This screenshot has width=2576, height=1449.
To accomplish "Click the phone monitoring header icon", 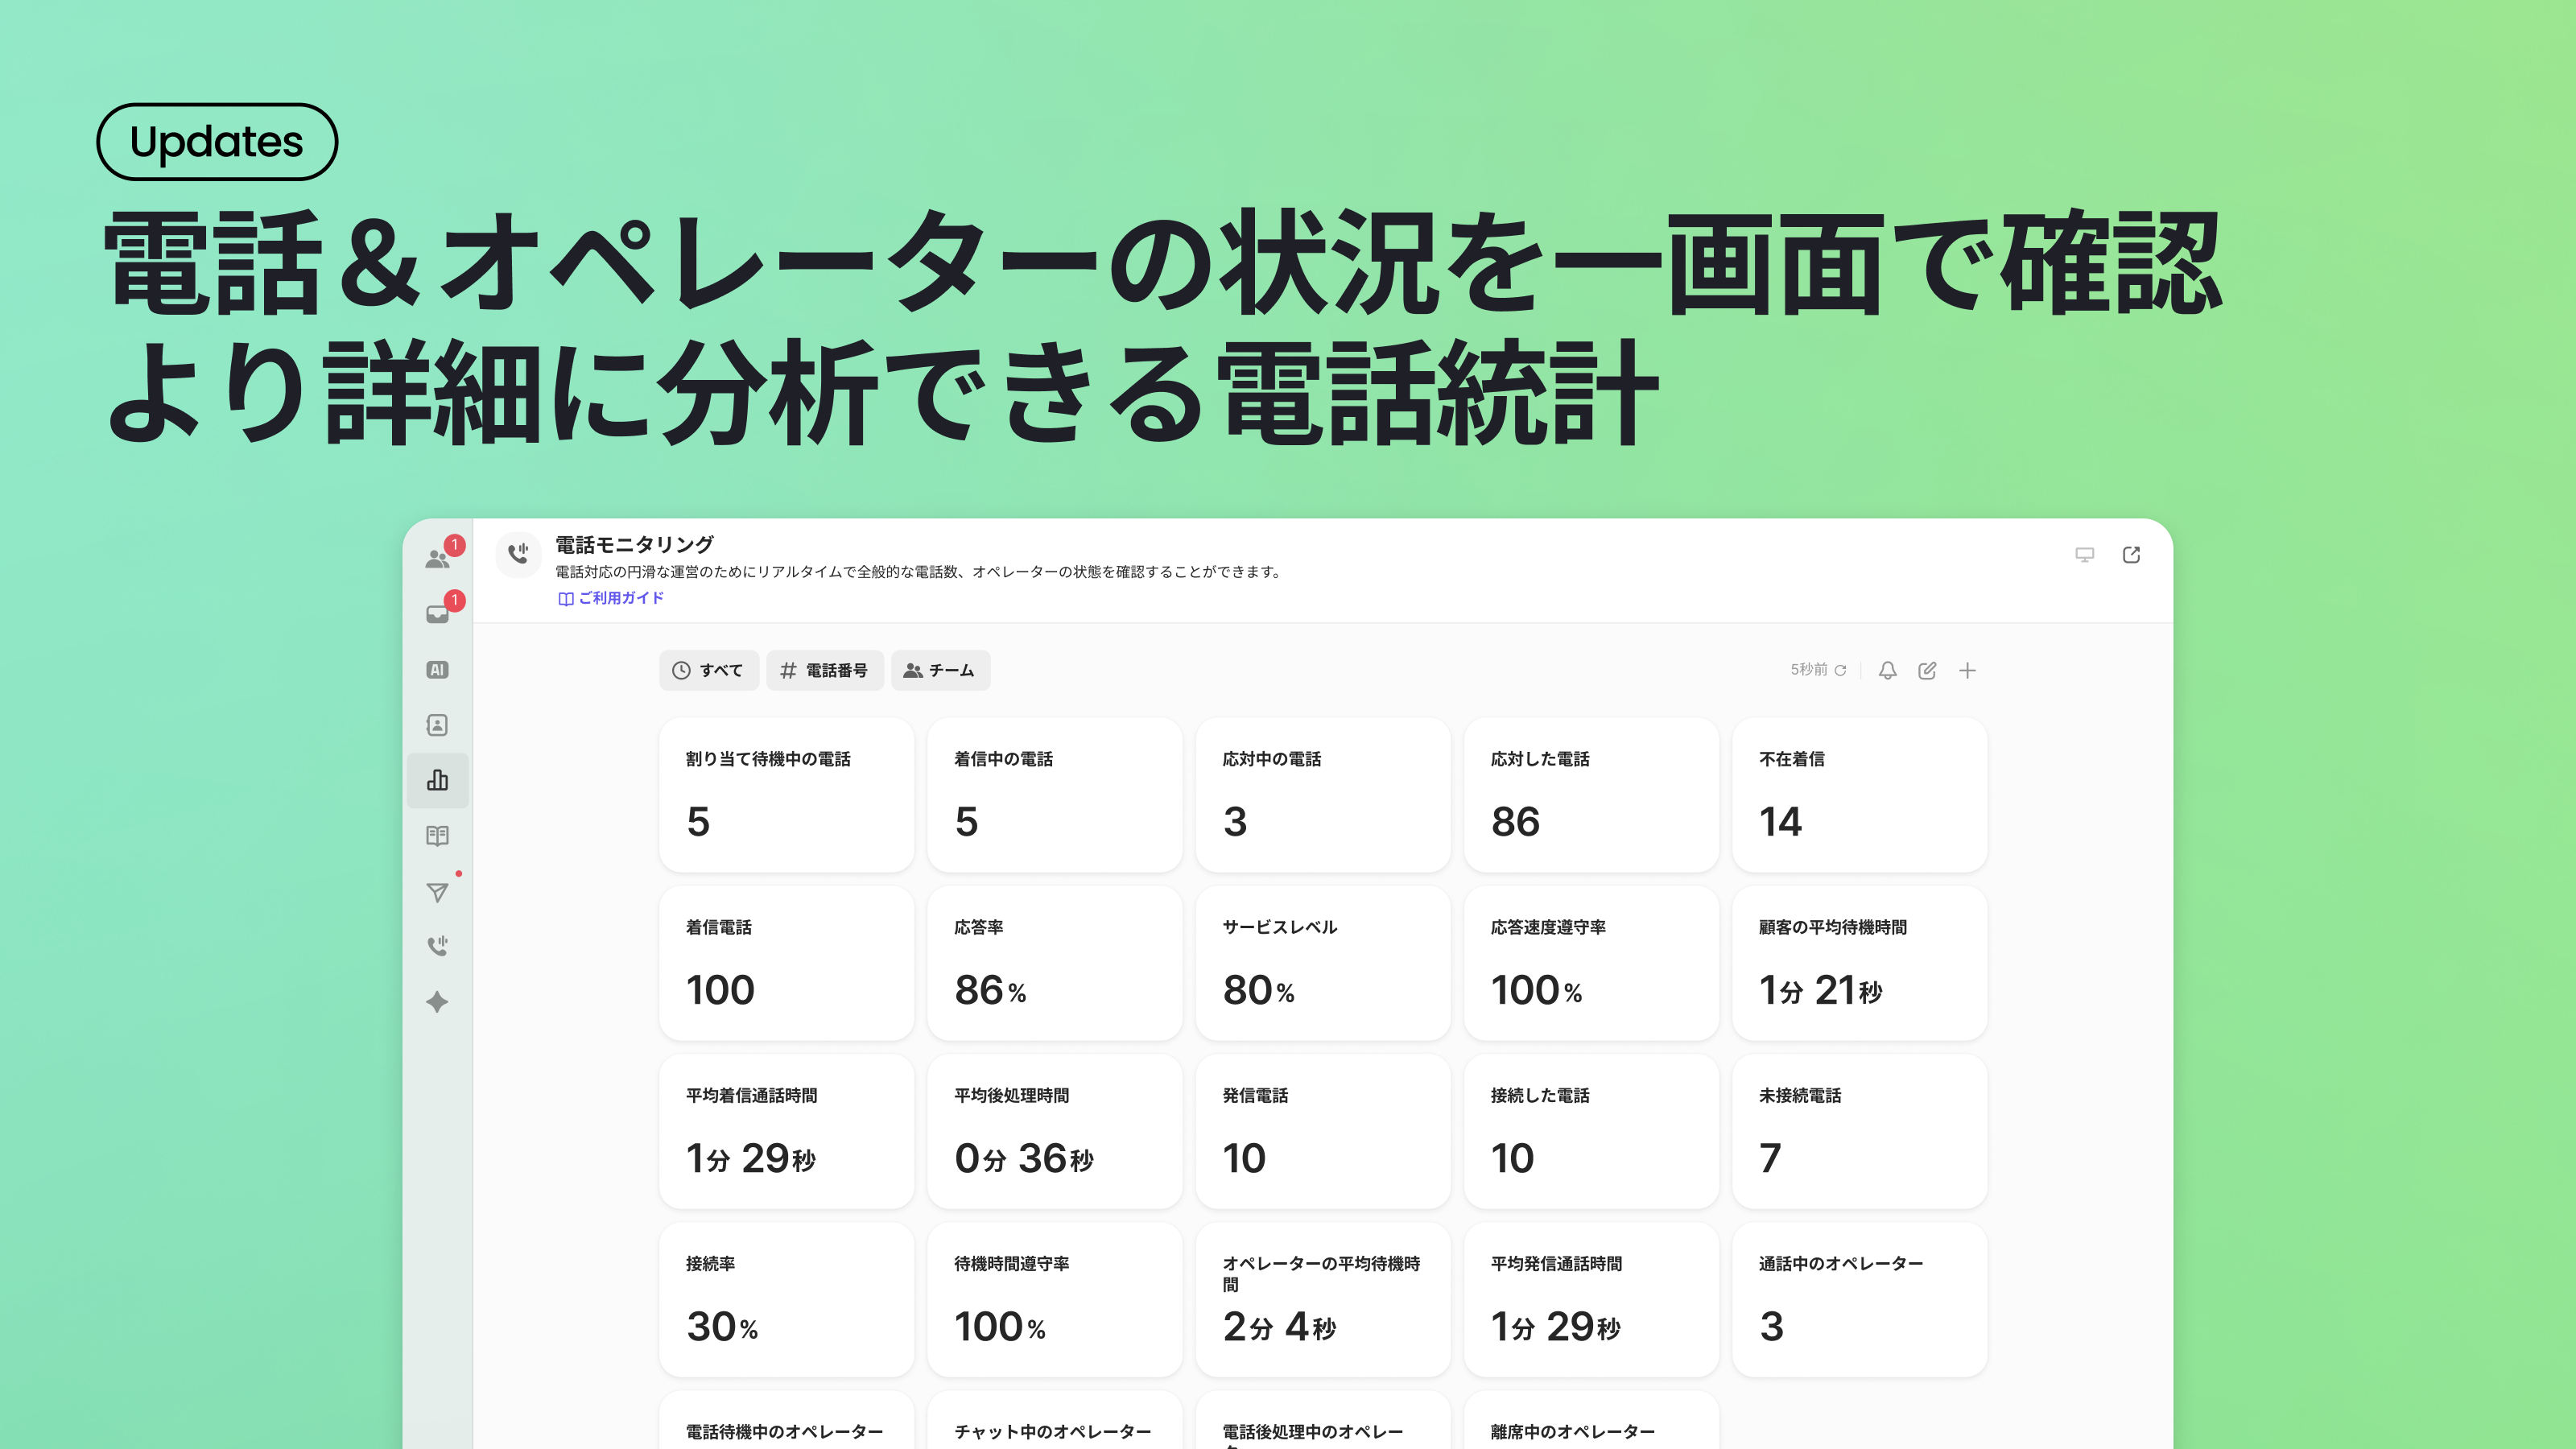I will coord(518,553).
